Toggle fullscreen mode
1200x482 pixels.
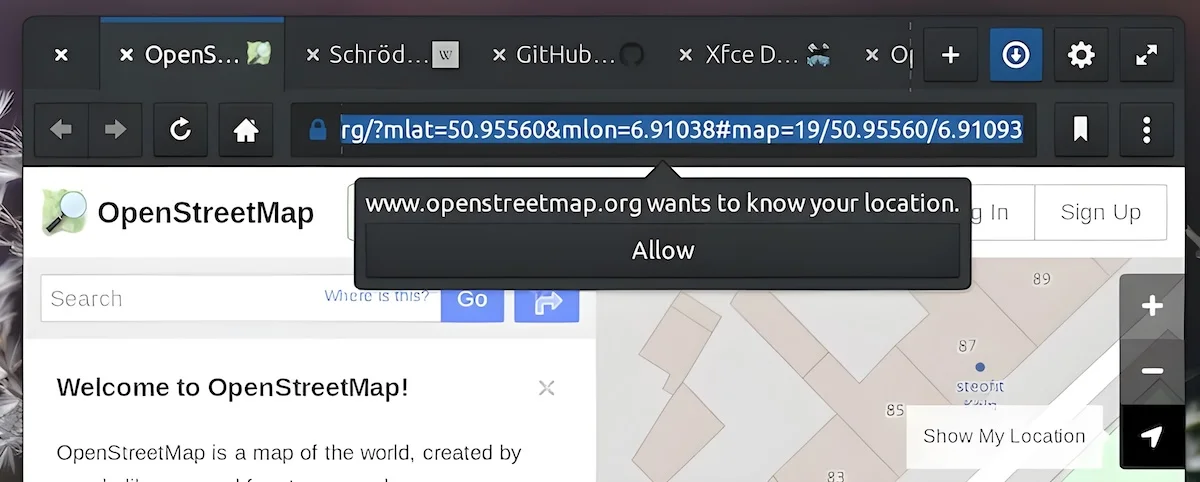1147,55
